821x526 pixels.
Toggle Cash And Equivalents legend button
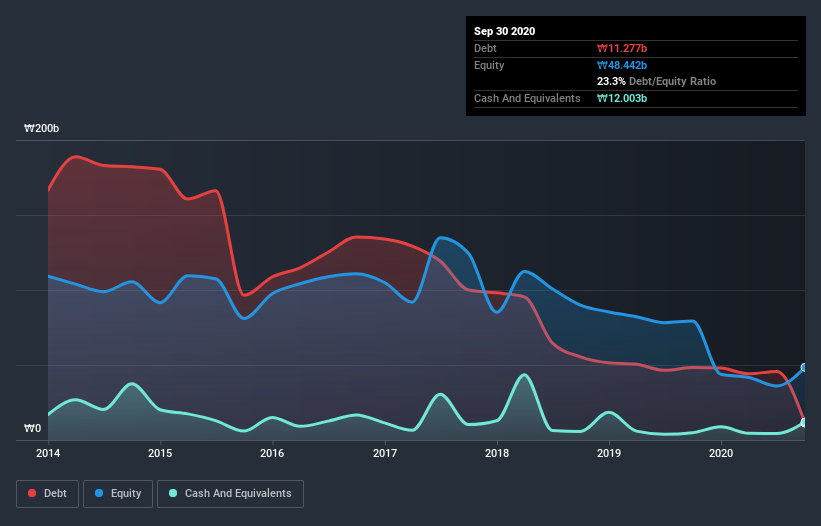click(230, 494)
